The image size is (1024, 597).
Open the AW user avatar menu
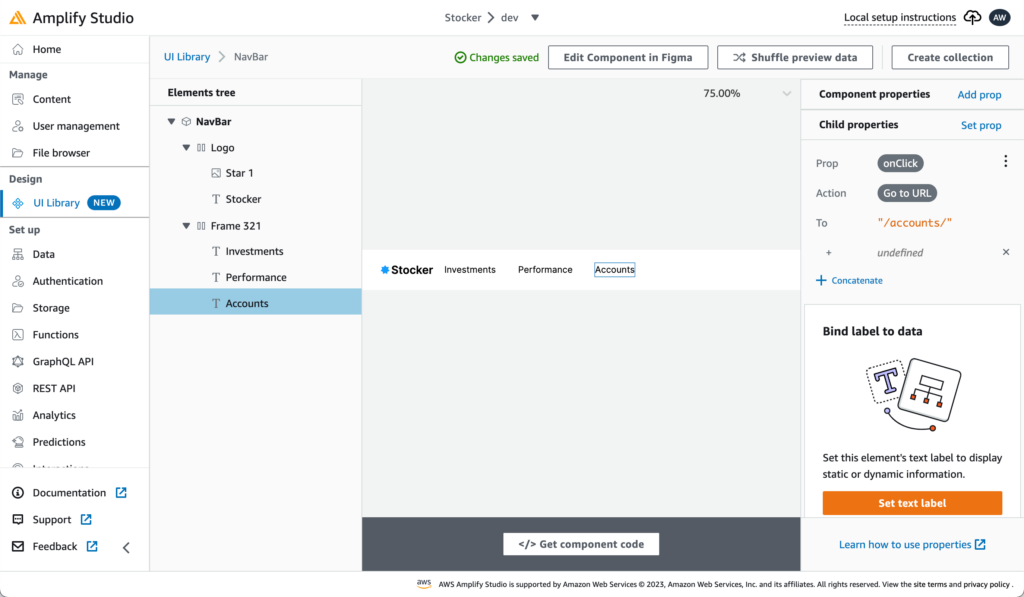click(999, 18)
